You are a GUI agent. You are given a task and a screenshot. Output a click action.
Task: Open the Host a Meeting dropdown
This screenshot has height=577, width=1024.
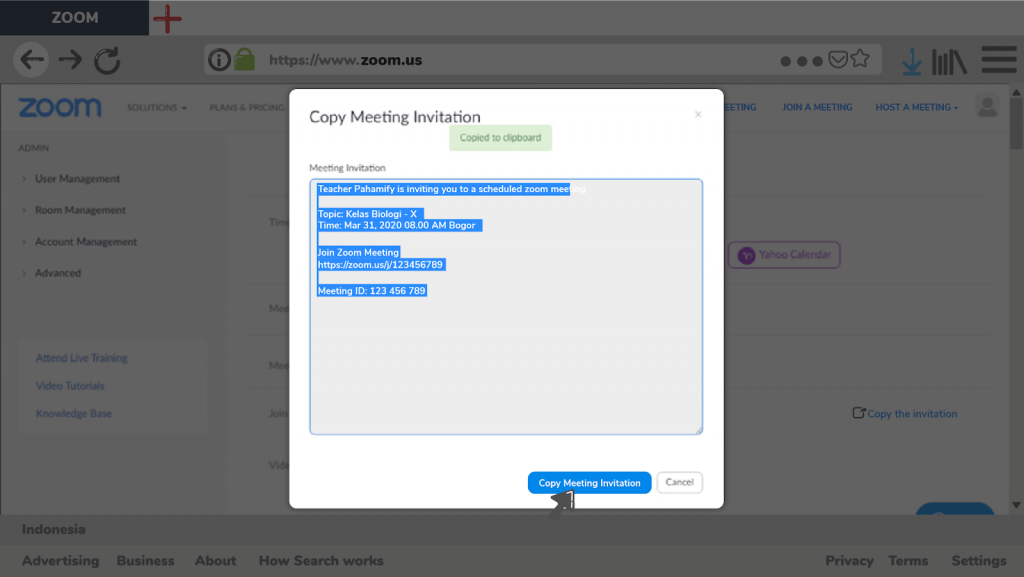pyautogui.click(x=916, y=107)
